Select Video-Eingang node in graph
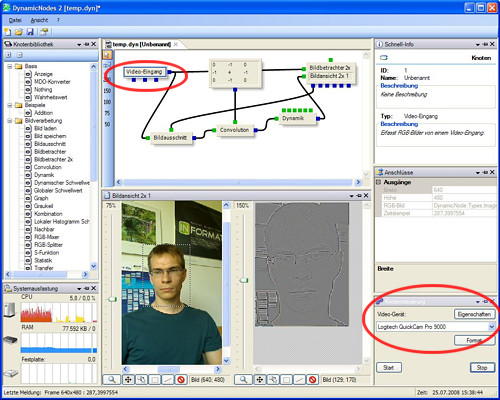This screenshot has height=400, width=500. pos(144,72)
